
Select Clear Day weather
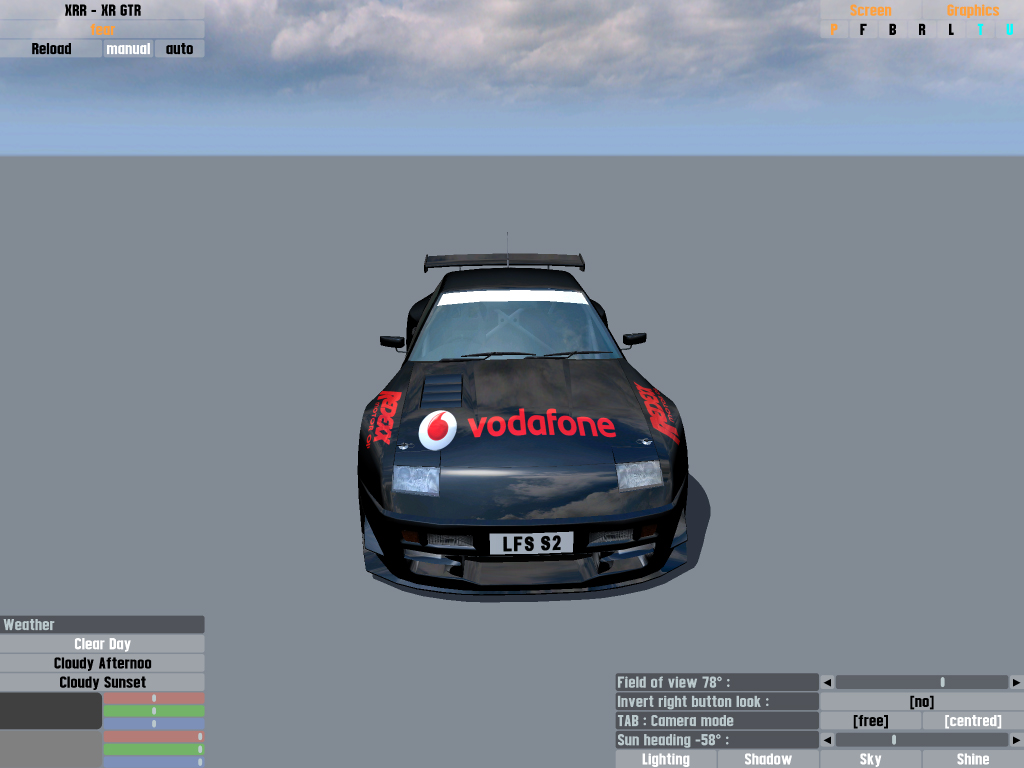click(x=103, y=644)
